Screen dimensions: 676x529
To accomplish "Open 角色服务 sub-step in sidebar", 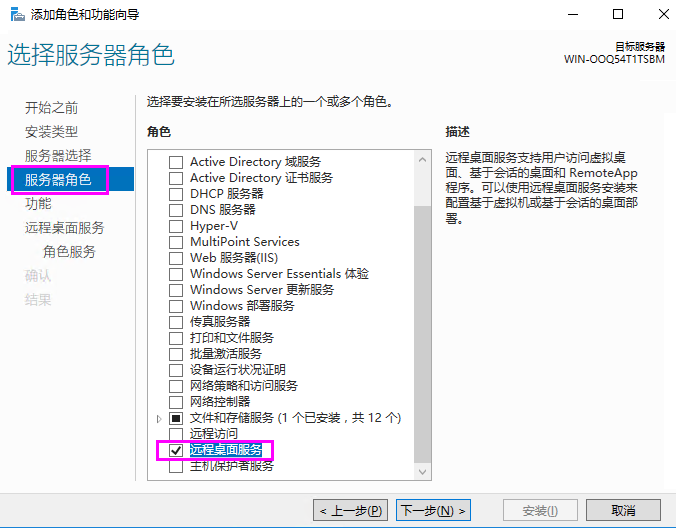I will pyautogui.click(x=69, y=252).
